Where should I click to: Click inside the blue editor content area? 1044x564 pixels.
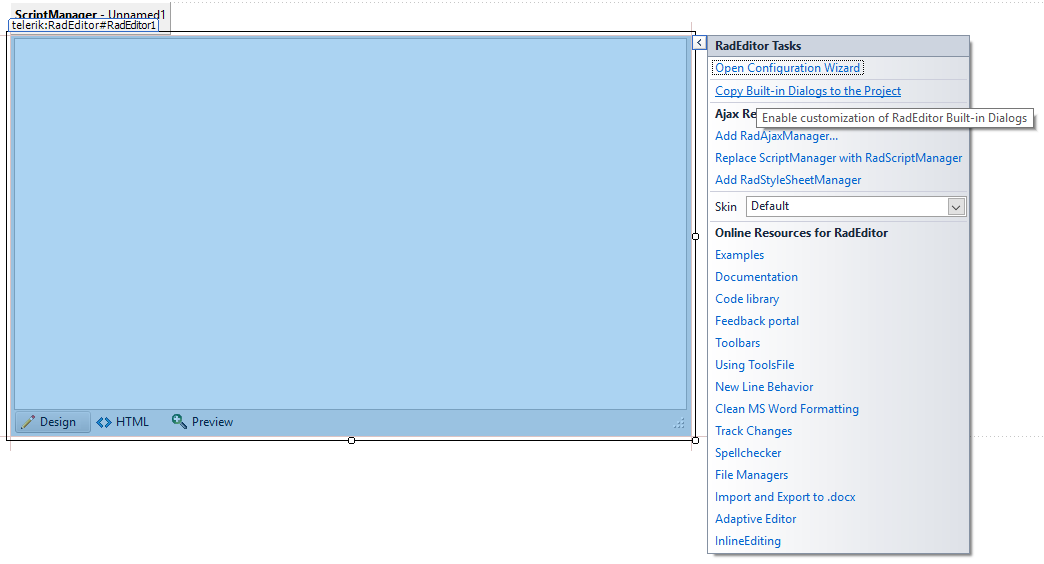click(350, 222)
